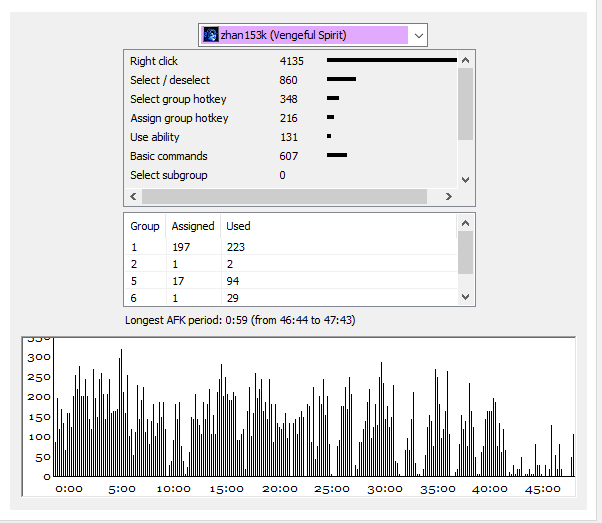Click the 30:00 label on APM chart
The width and height of the screenshot is (602, 523).
[x=385, y=489]
